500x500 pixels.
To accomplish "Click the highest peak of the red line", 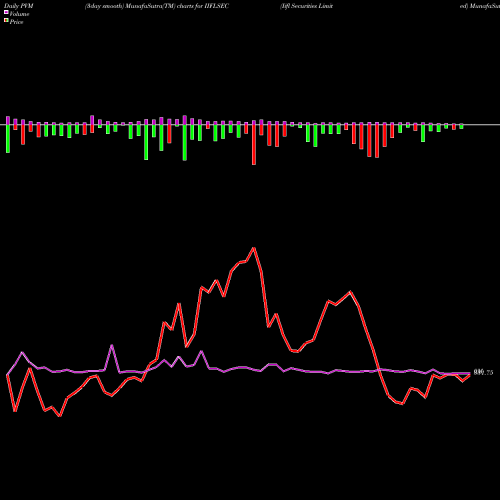I will [254, 248].
